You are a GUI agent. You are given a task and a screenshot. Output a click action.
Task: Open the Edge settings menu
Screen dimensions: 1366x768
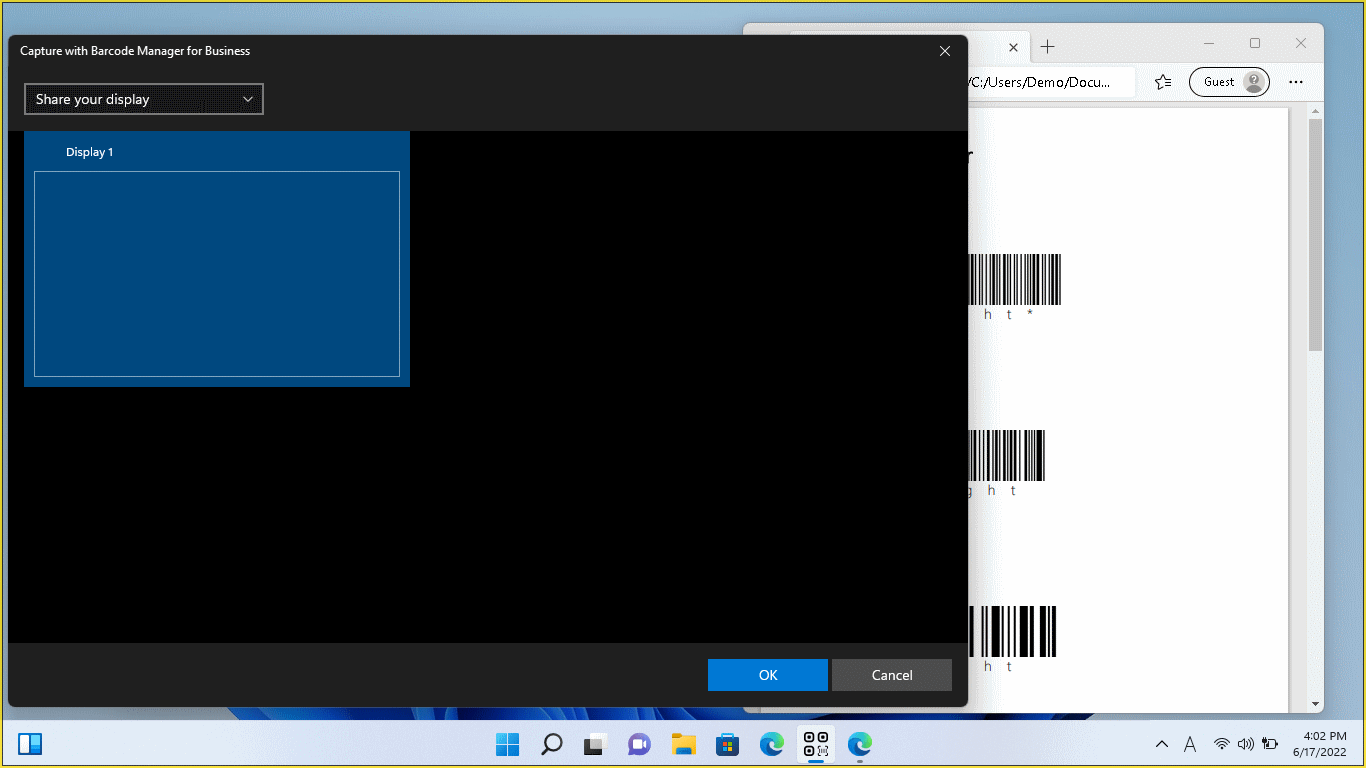1297,82
